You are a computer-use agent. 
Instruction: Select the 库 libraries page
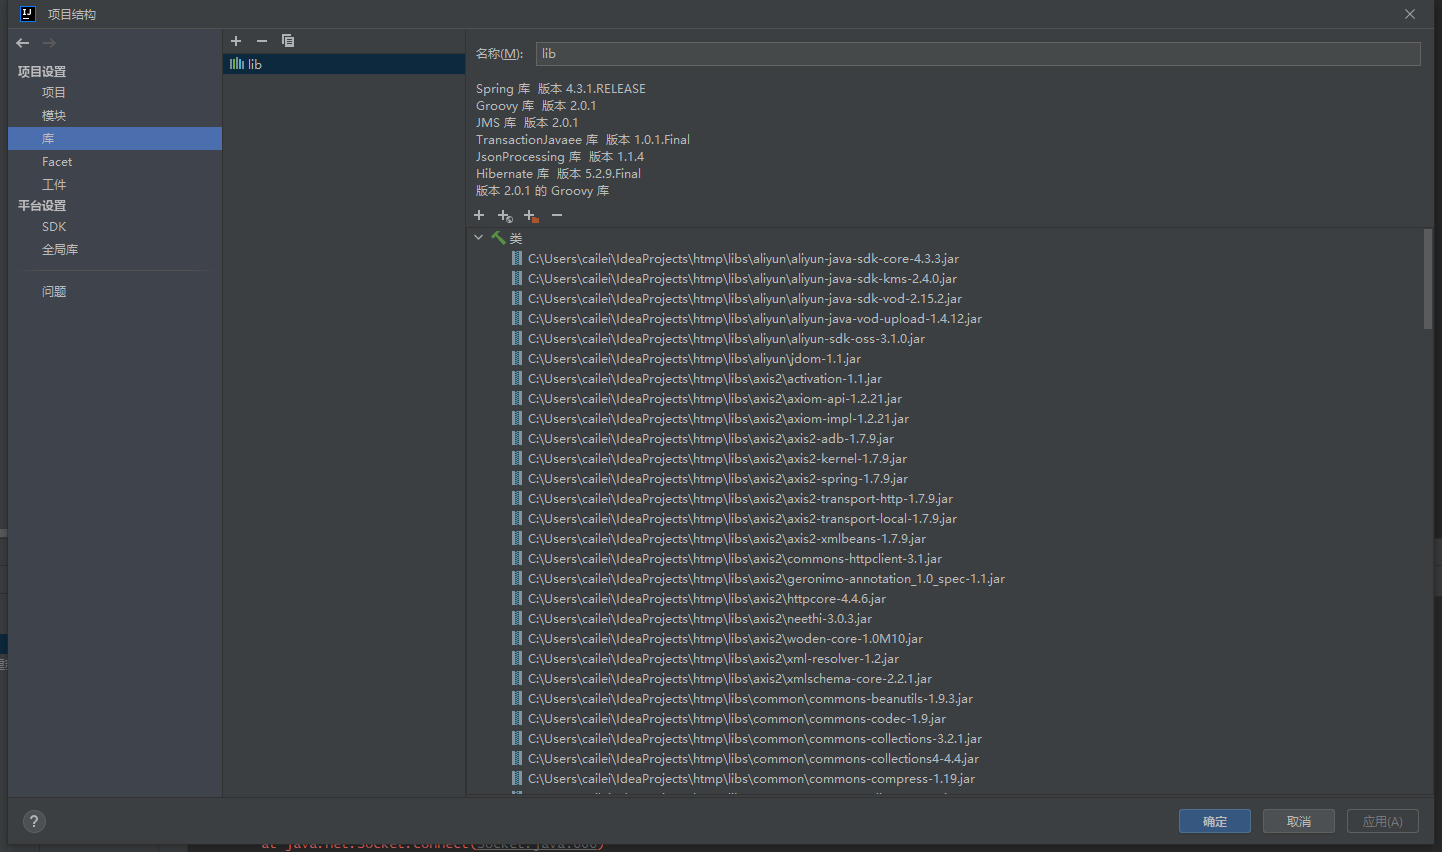[x=115, y=138]
